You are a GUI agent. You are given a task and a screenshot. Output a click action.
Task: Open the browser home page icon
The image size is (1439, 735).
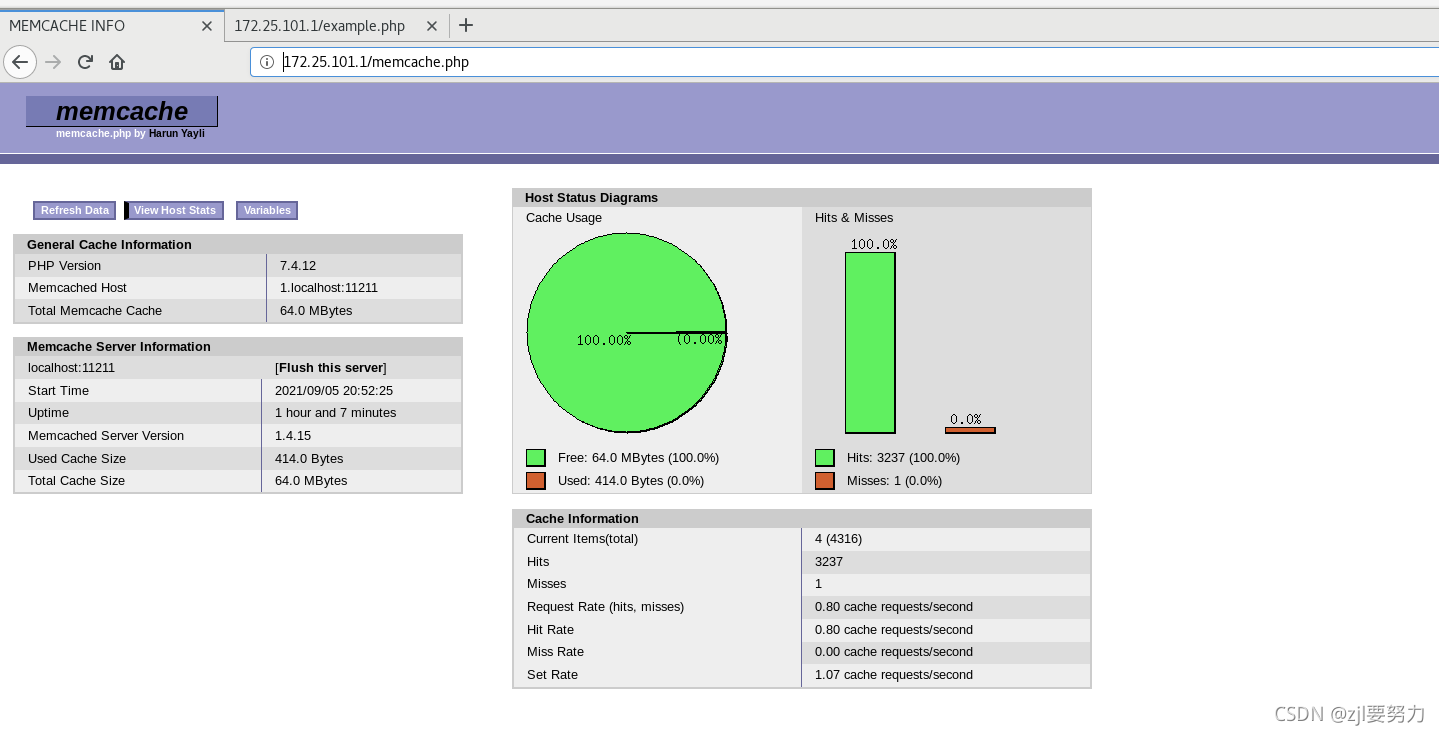[x=117, y=62]
